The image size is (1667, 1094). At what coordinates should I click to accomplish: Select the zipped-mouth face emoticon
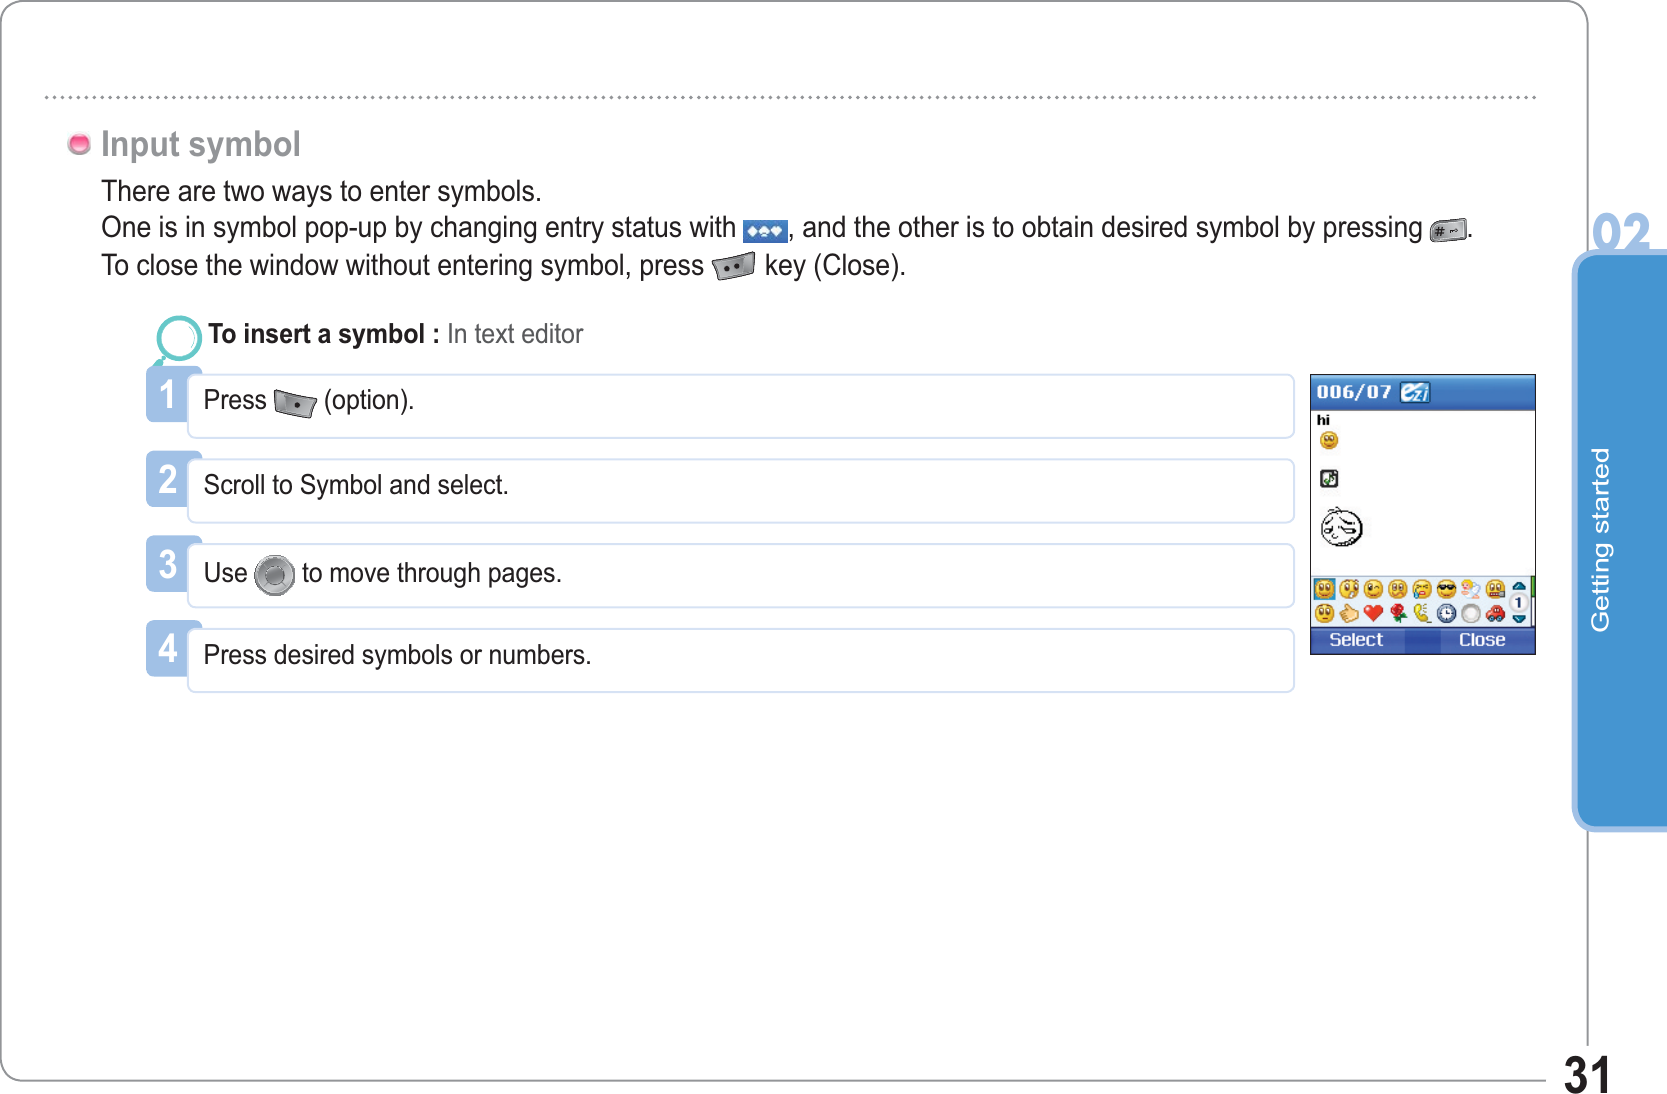[x=1495, y=589]
